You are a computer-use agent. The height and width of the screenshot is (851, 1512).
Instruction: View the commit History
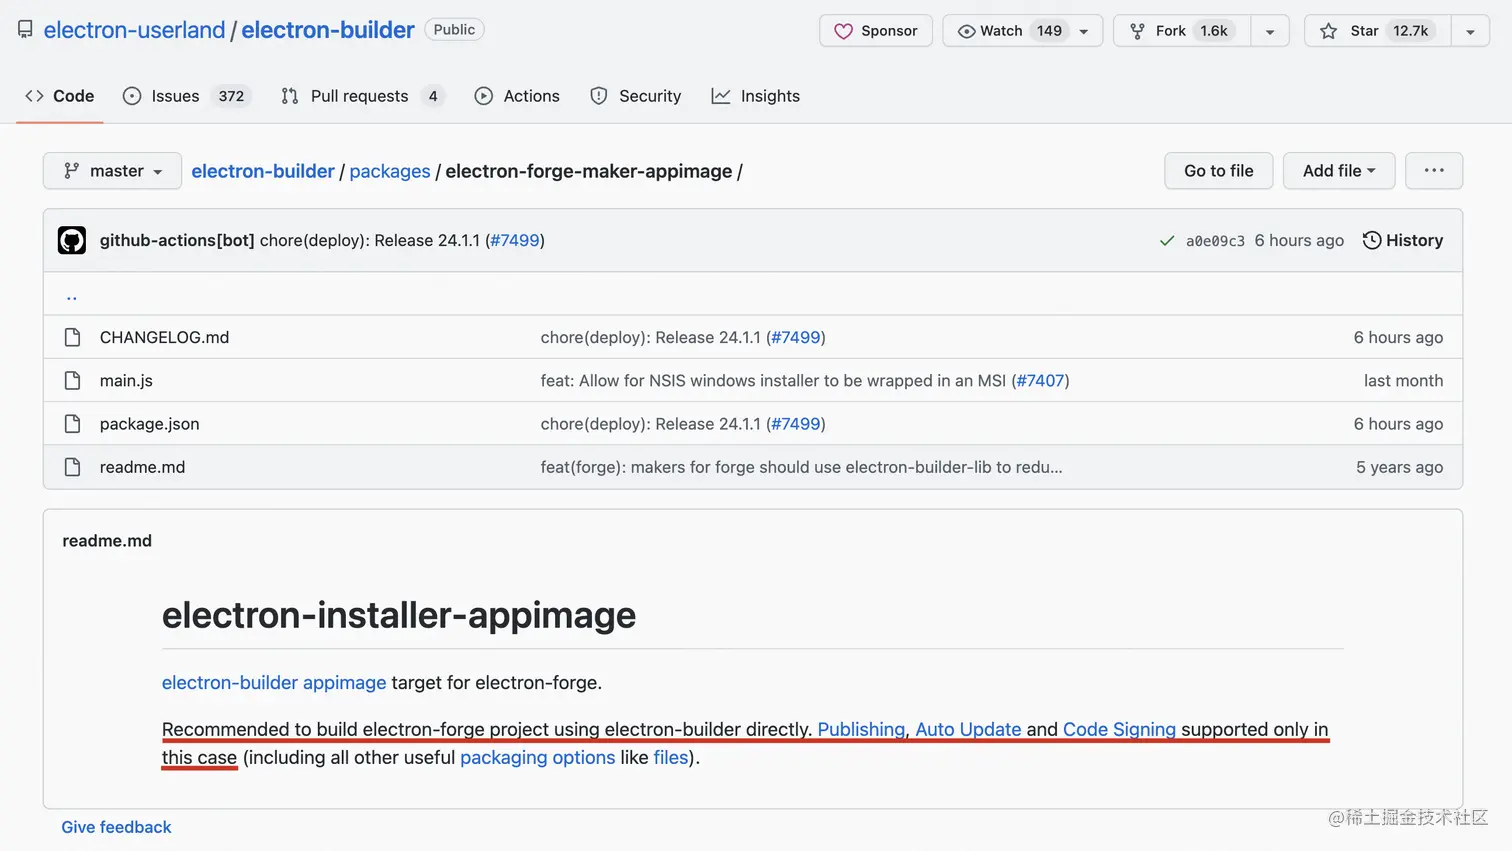[x=1403, y=240]
